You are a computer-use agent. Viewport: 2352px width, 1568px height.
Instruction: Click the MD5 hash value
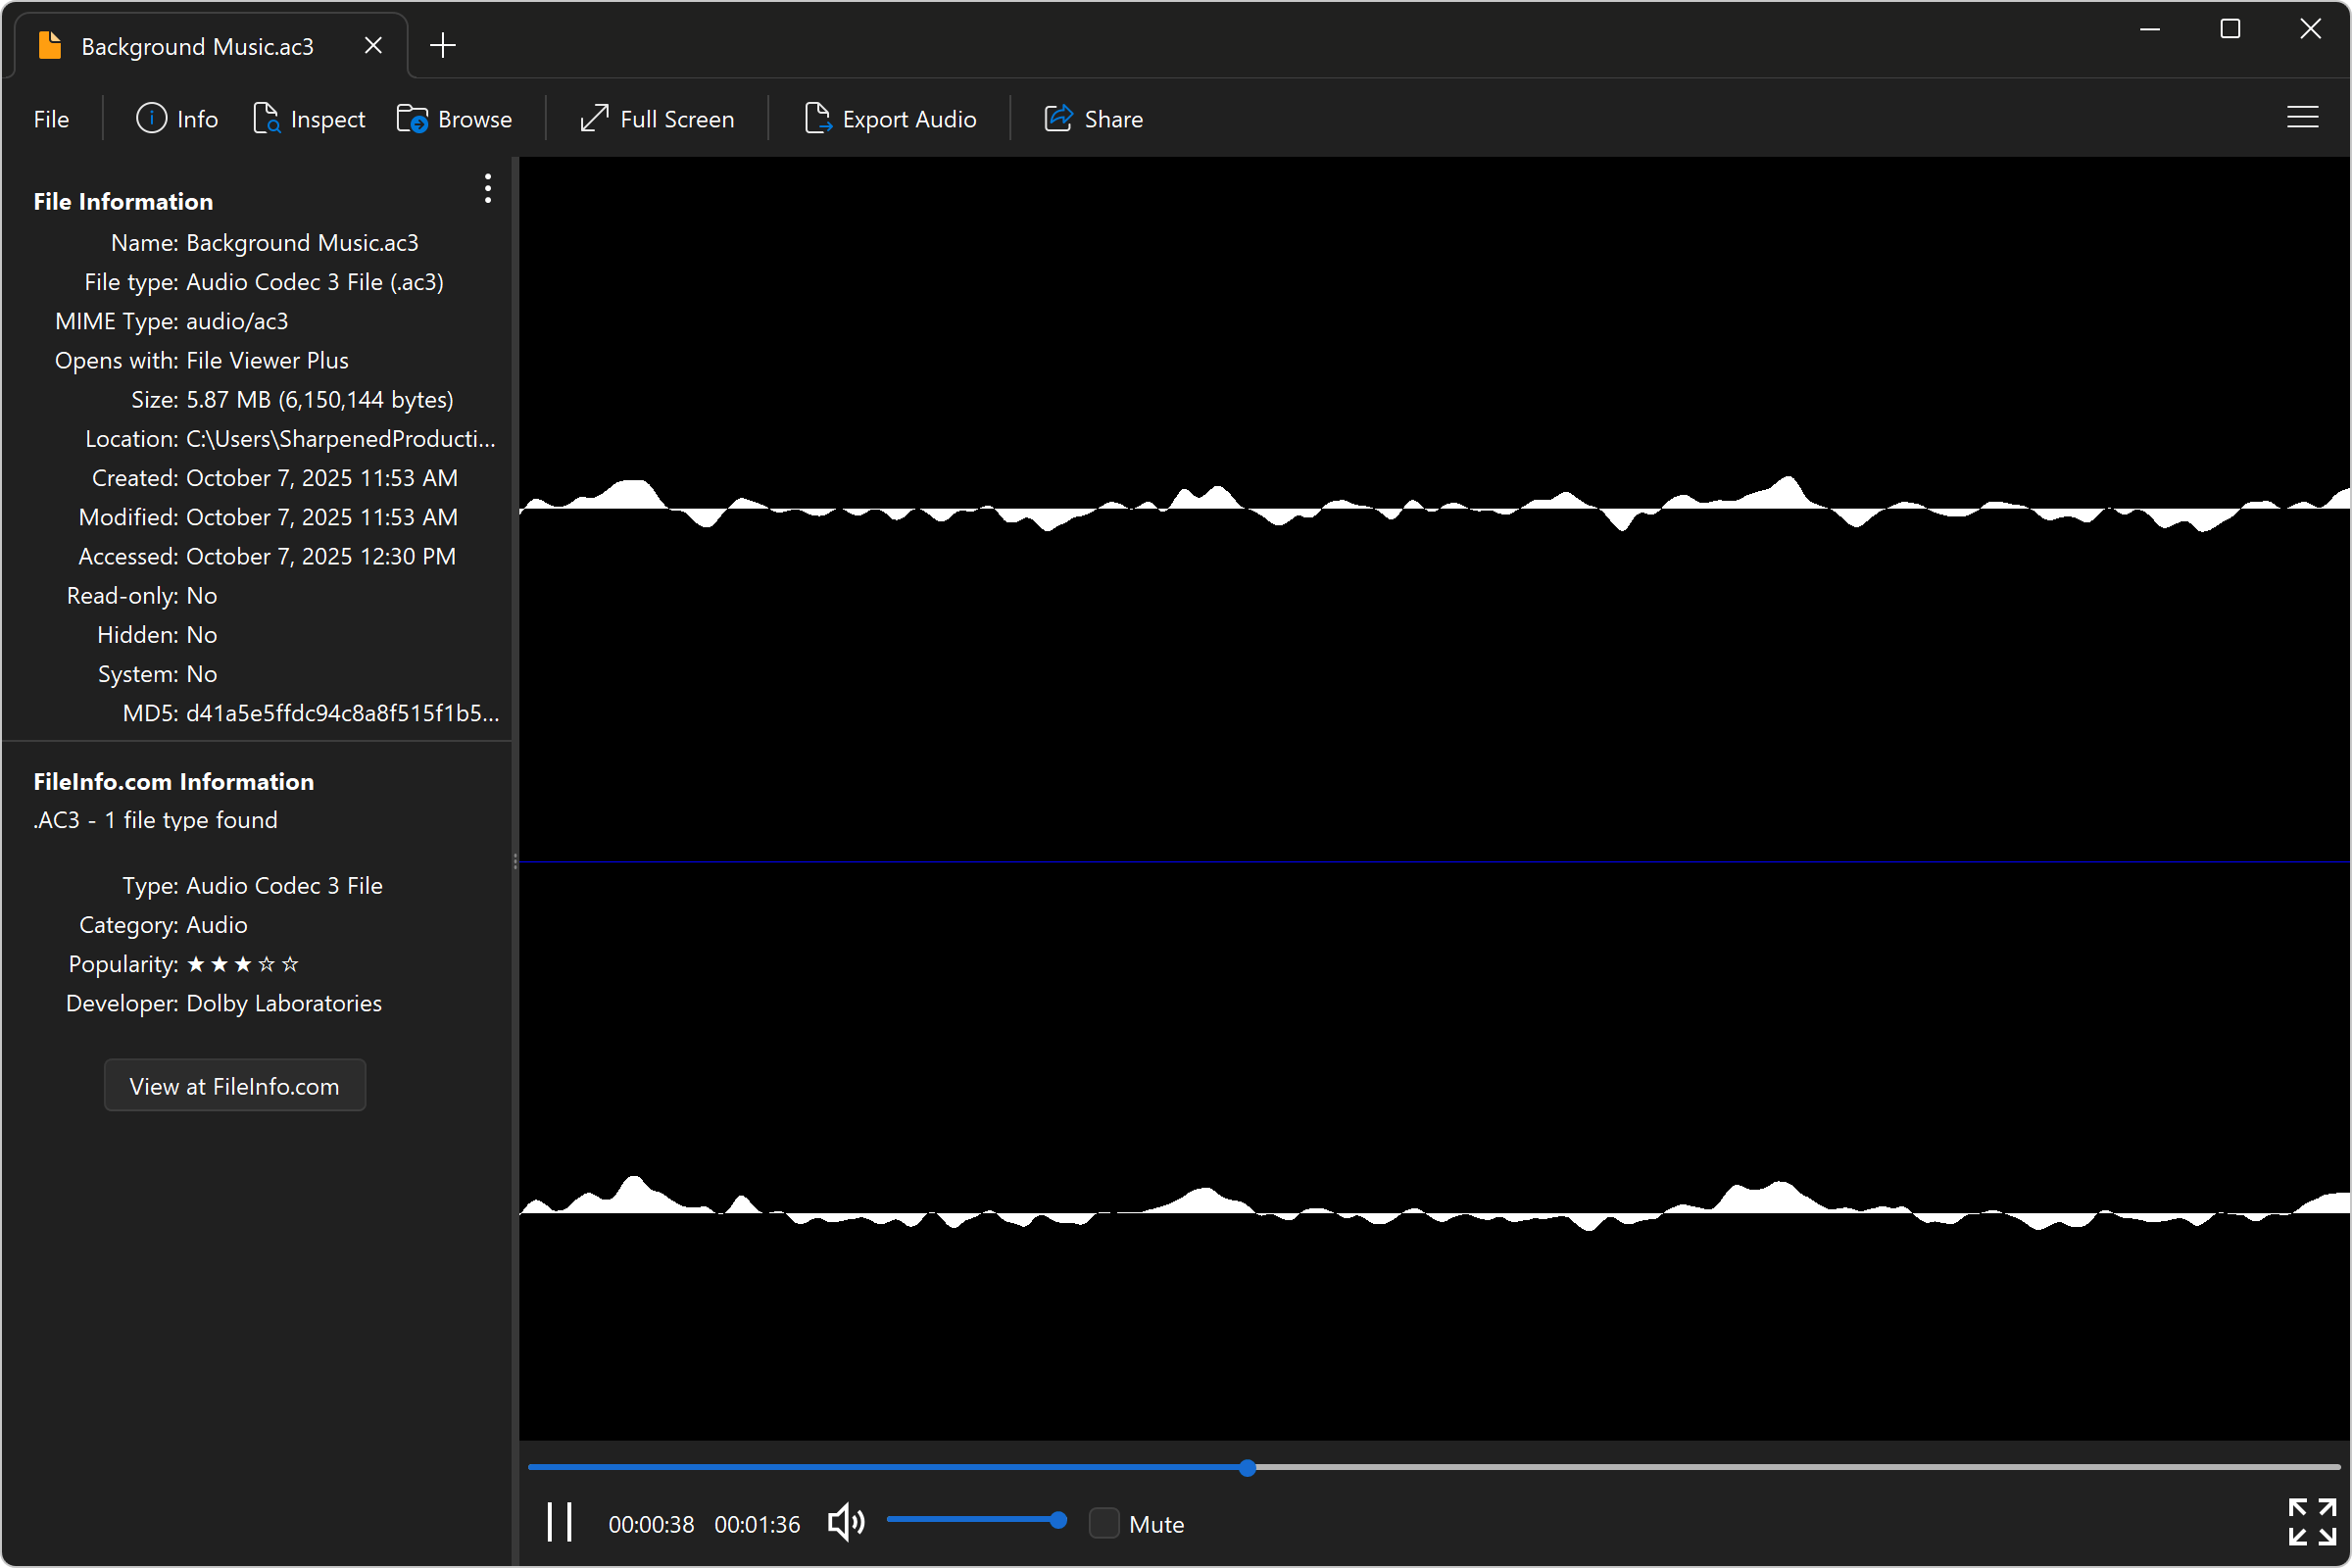(x=343, y=713)
